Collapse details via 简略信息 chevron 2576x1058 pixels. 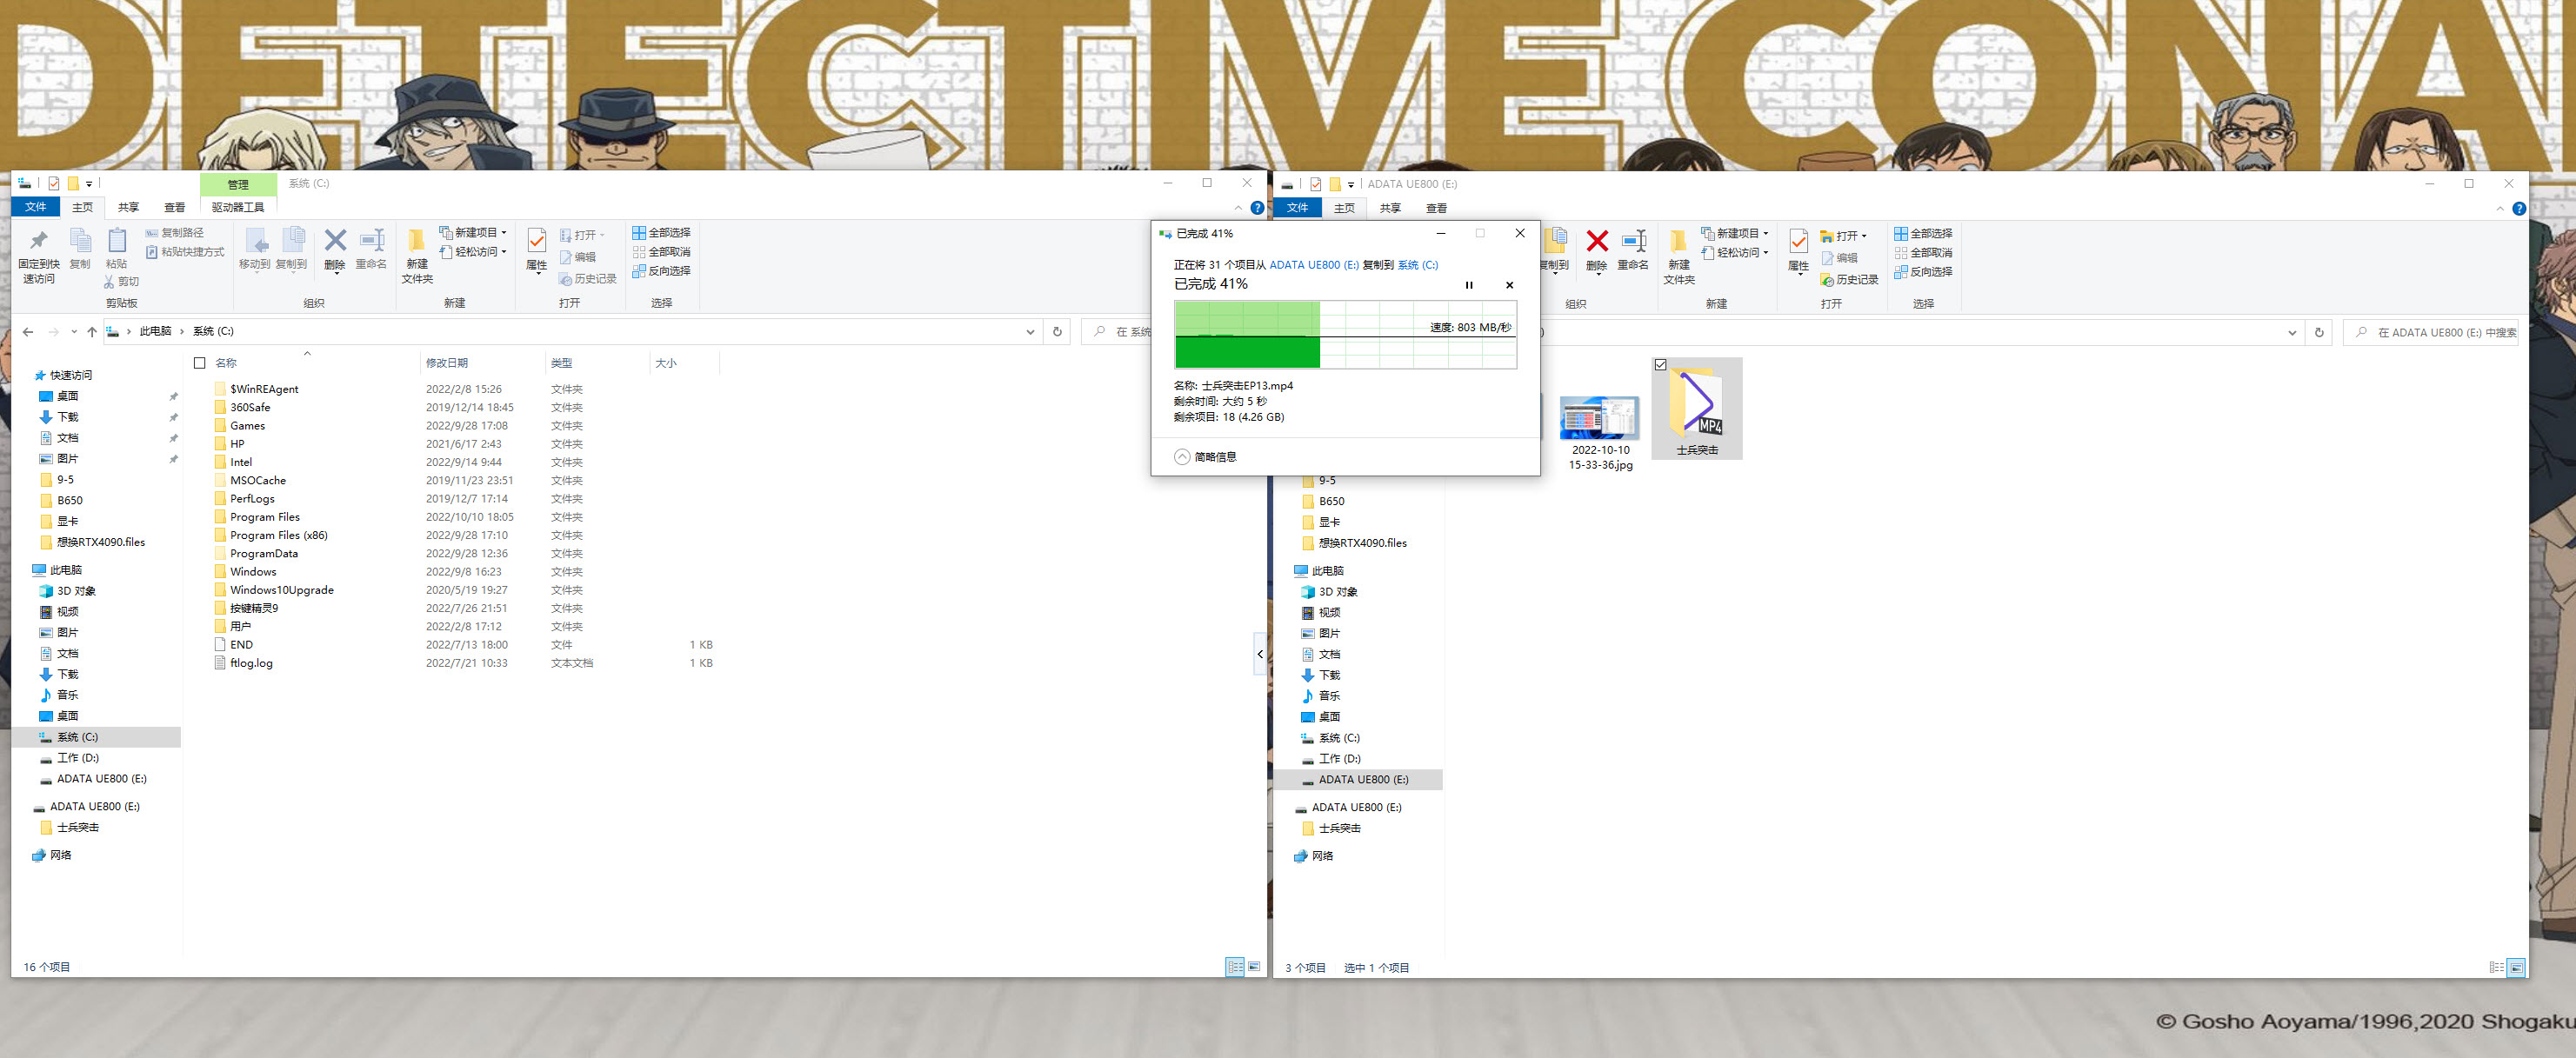click(1182, 457)
